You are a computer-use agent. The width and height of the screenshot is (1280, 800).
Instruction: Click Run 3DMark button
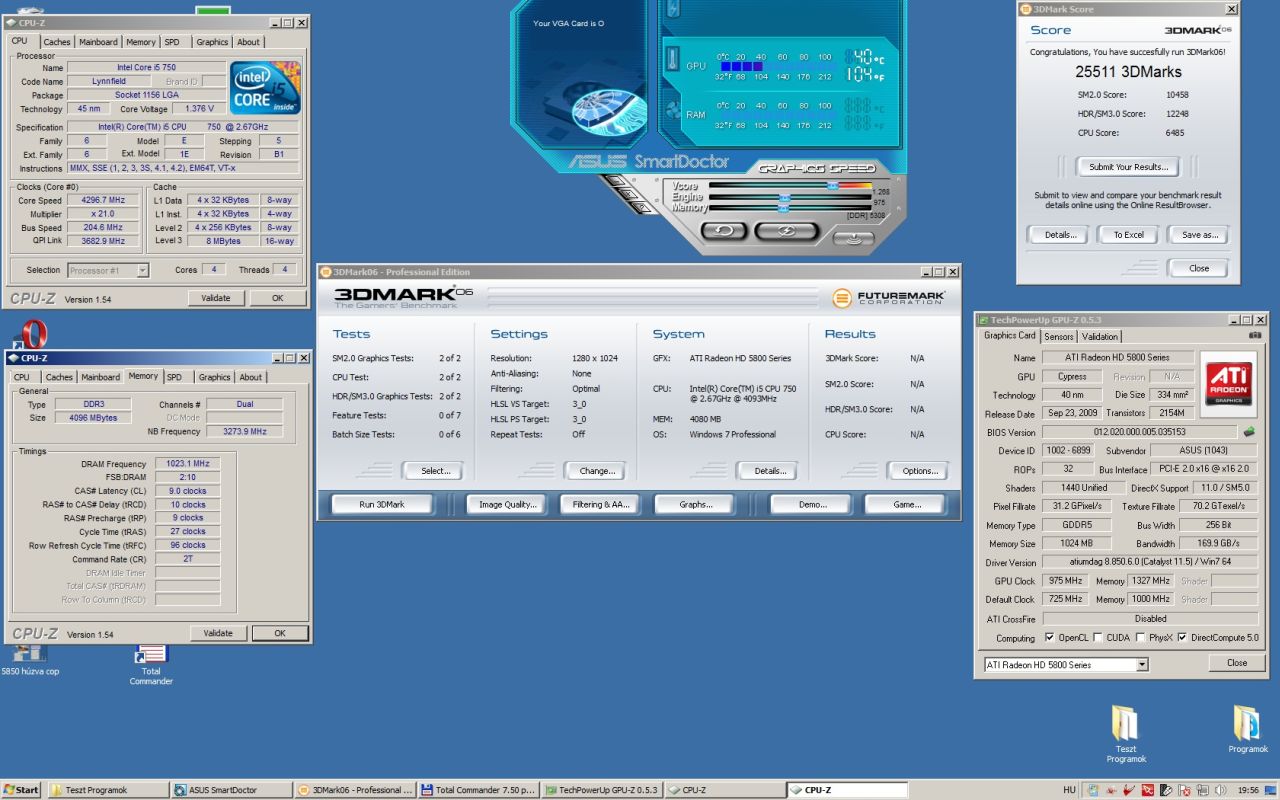click(x=382, y=504)
